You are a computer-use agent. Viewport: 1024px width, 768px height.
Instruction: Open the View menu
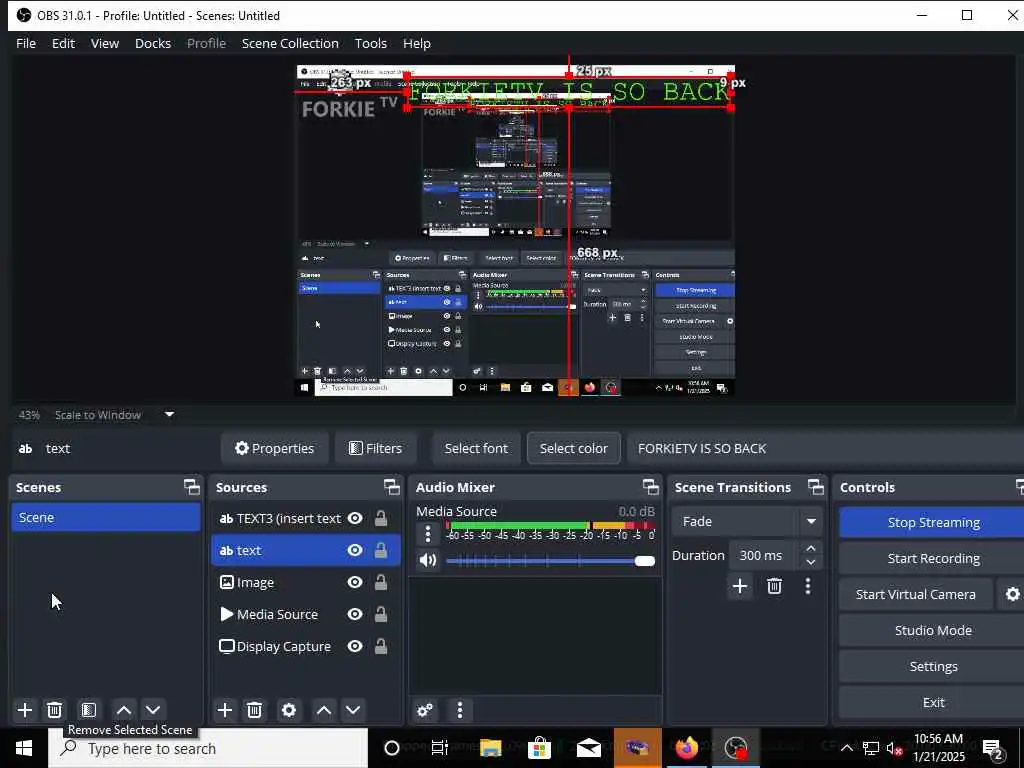[x=104, y=43]
